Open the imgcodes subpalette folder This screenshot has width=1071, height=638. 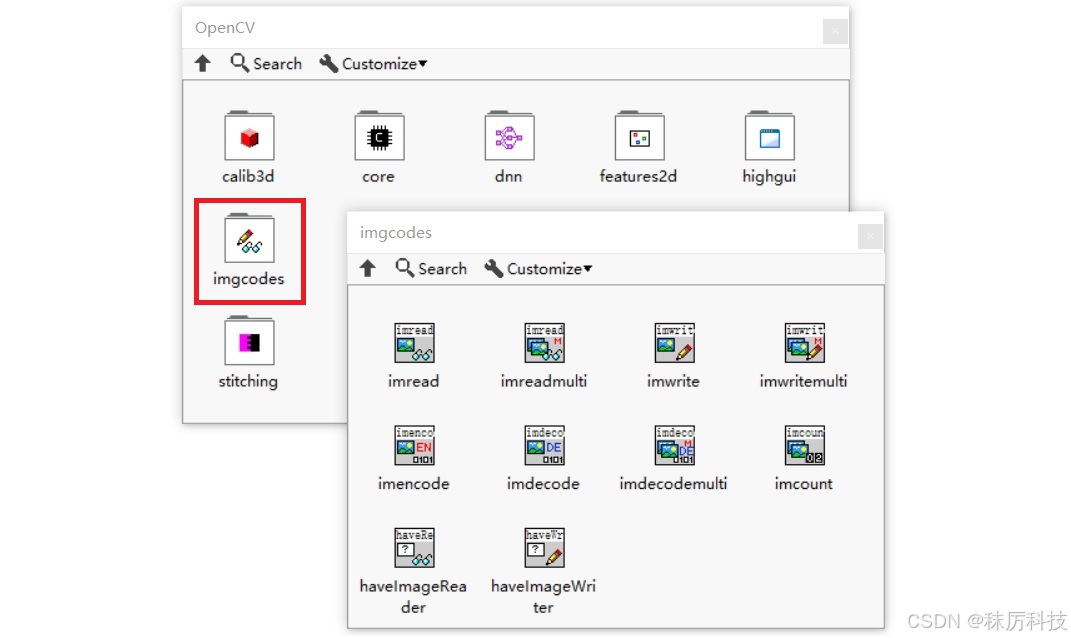249,238
